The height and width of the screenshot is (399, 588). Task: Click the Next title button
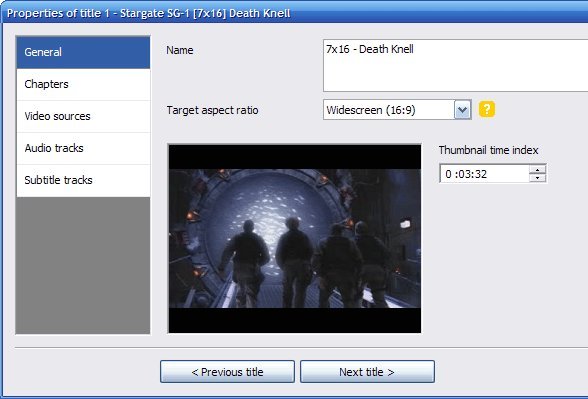367,372
